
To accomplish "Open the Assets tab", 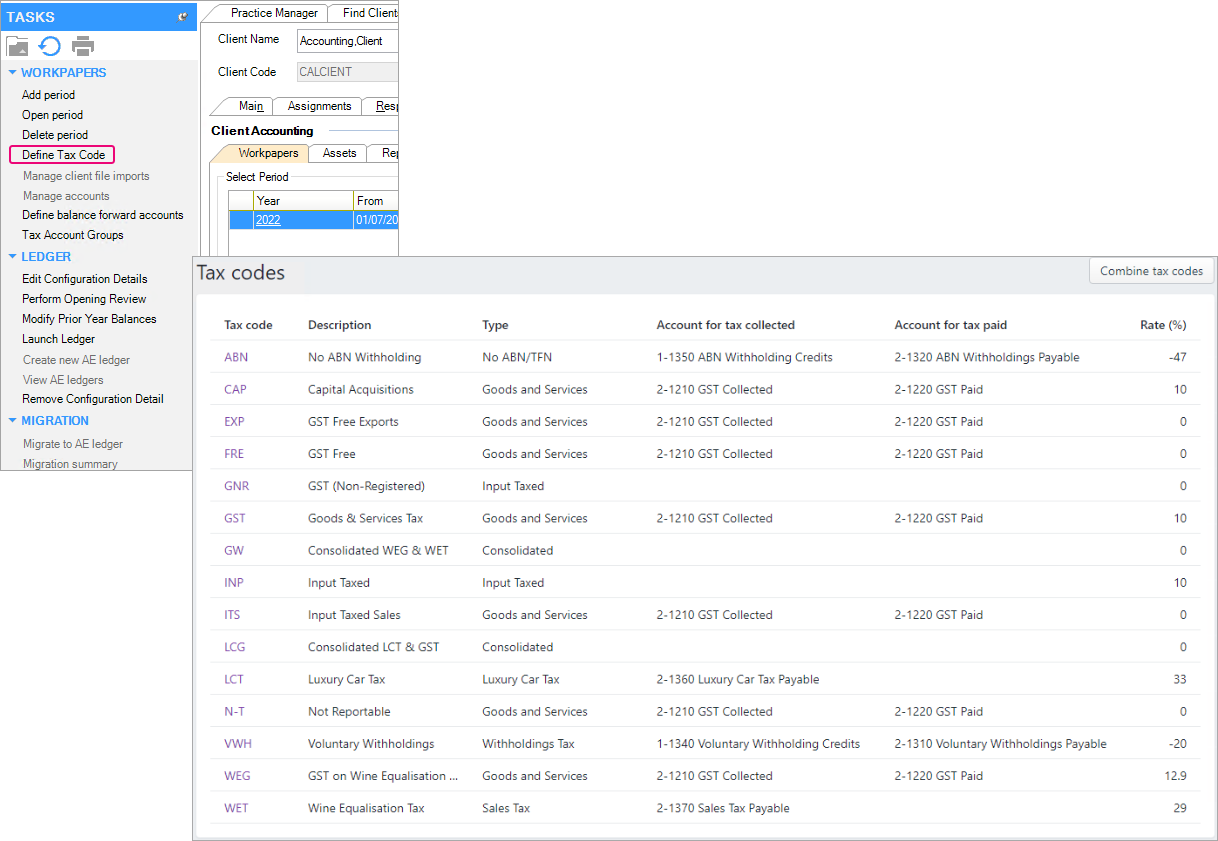I will tap(339, 153).
